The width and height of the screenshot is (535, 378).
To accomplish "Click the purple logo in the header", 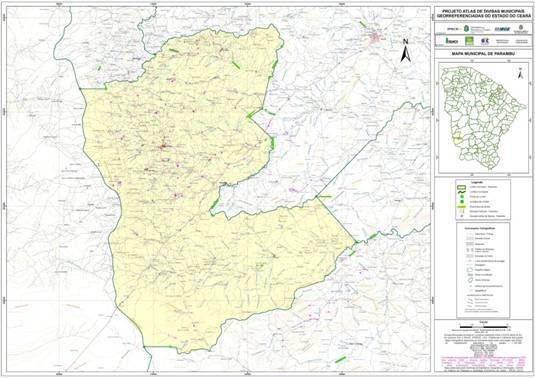I will [485, 41].
